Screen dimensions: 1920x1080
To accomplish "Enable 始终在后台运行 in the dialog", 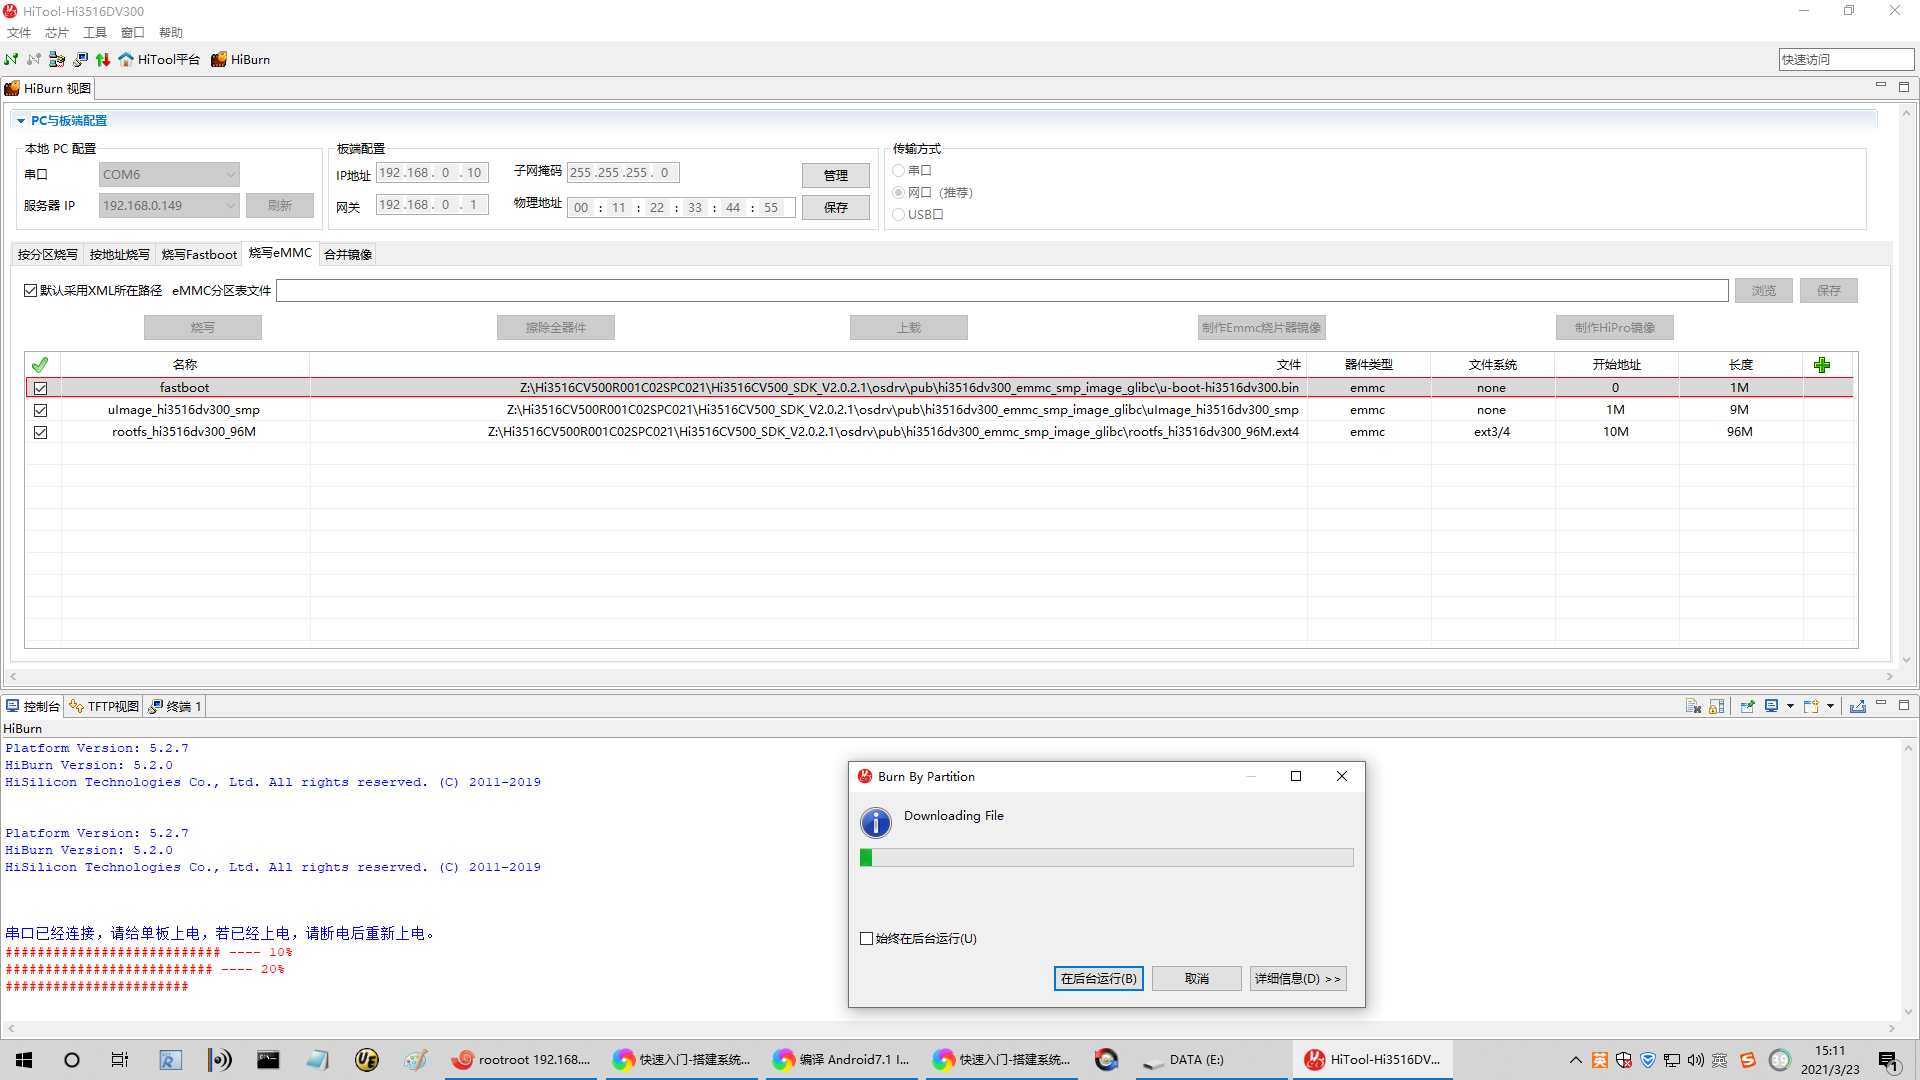I will 866,938.
